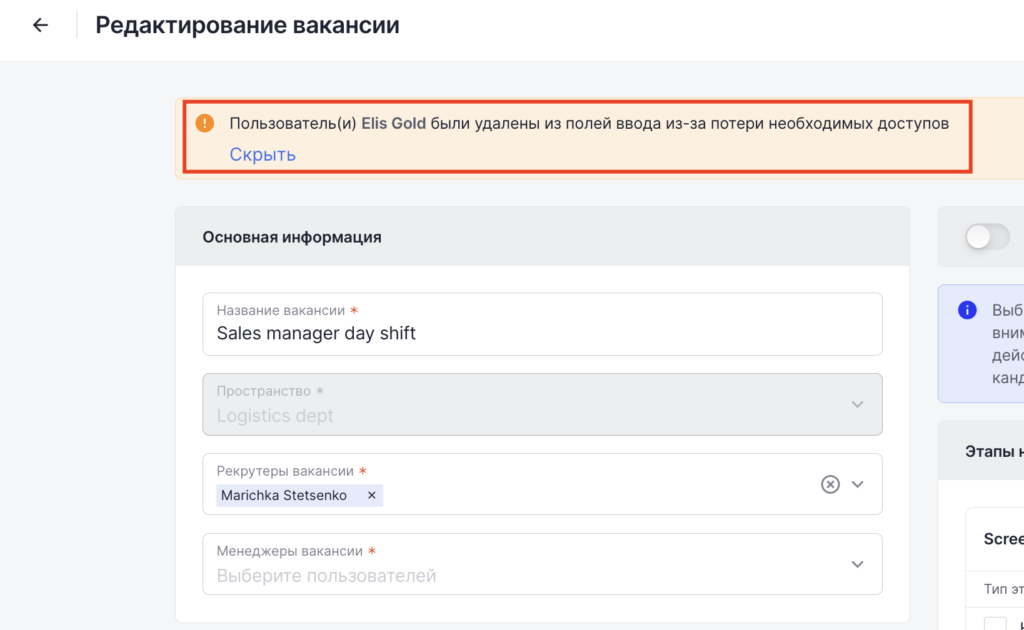Click the Этапы section header
The height and width of the screenshot is (630, 1024).
(992, 451)
